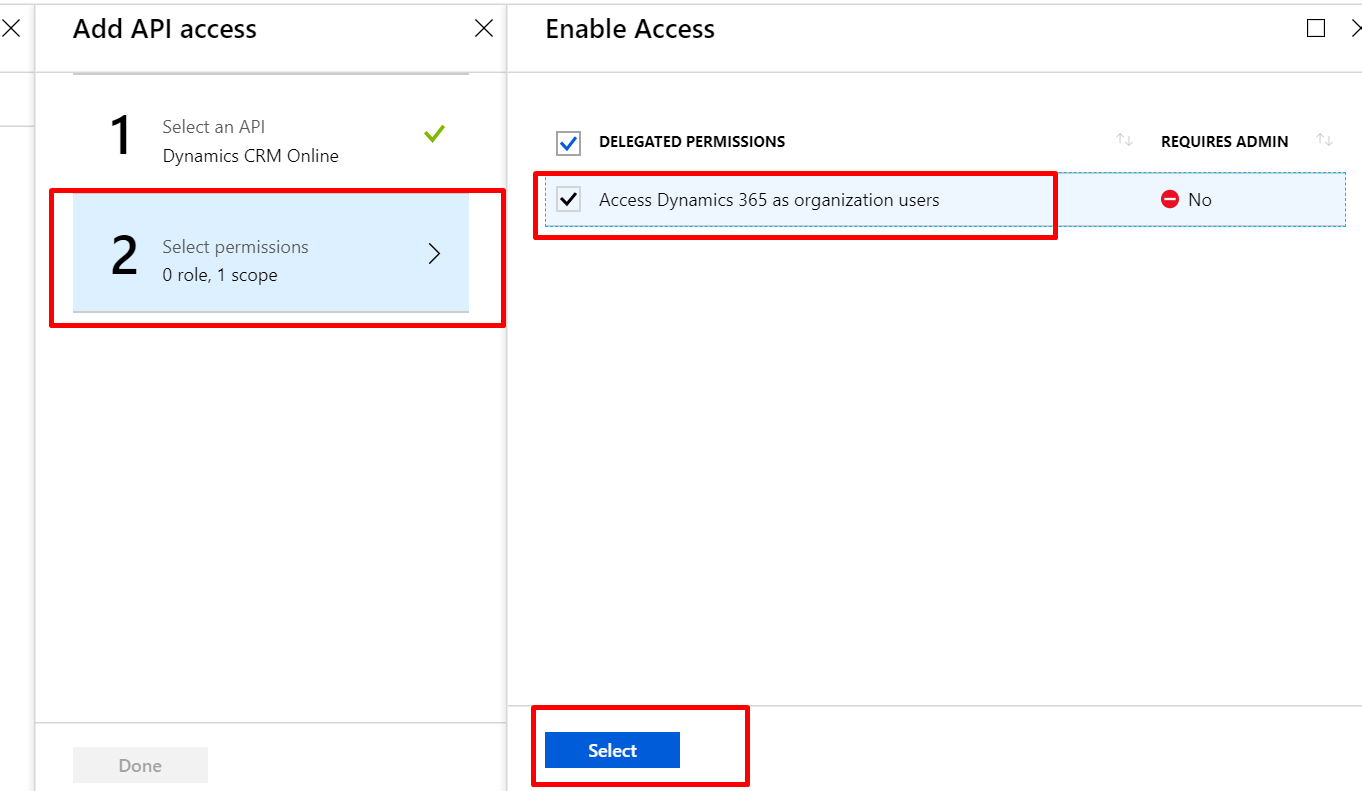Close the Add API access blade

pos(484,29)
